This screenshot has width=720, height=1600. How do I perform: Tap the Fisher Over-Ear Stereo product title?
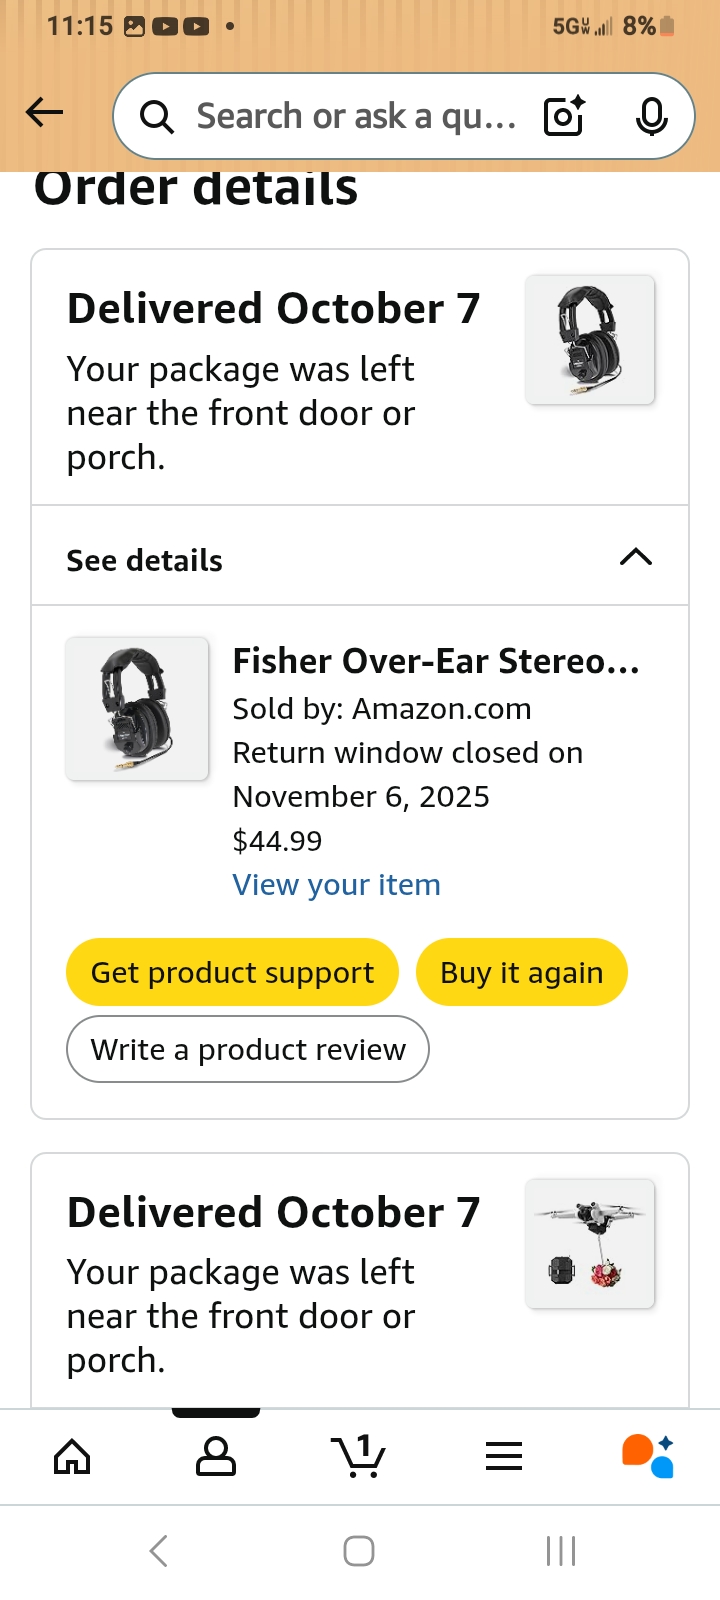click(436, 661)
